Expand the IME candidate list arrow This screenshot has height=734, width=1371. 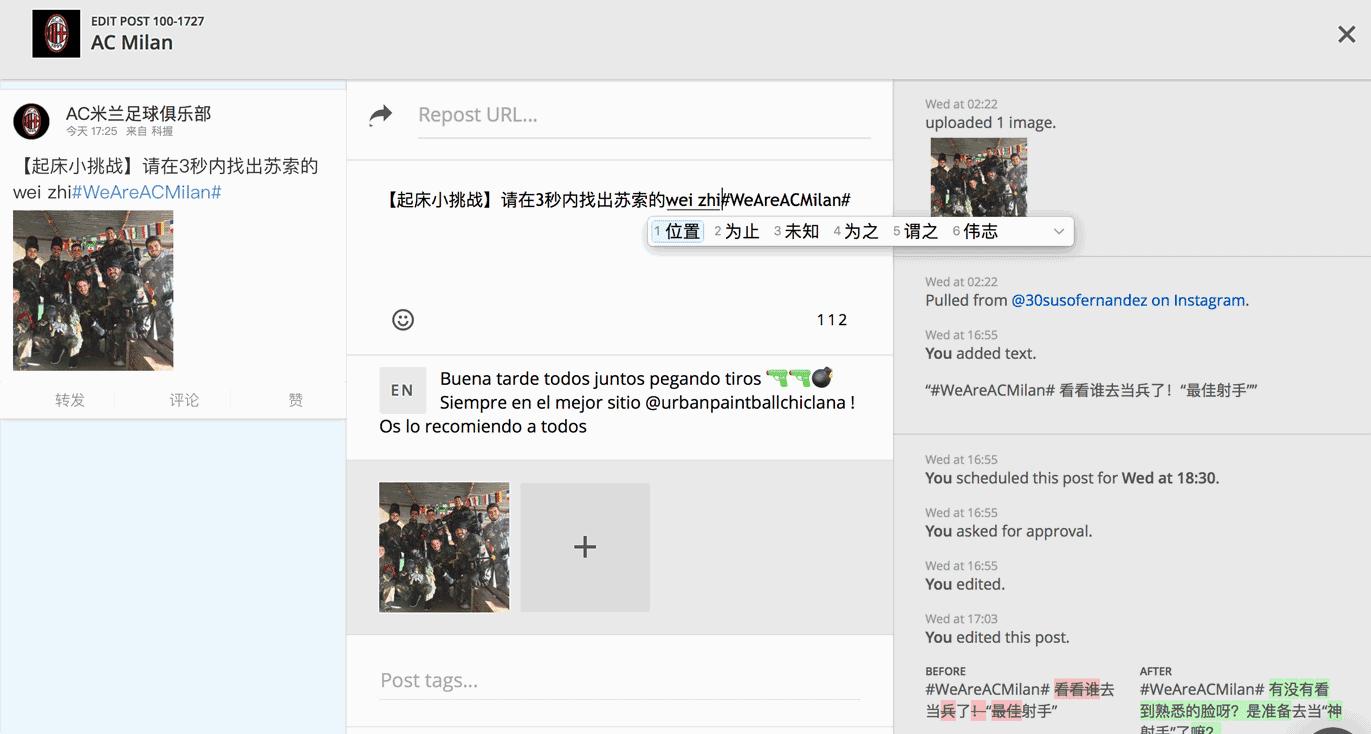point(1058,232)
